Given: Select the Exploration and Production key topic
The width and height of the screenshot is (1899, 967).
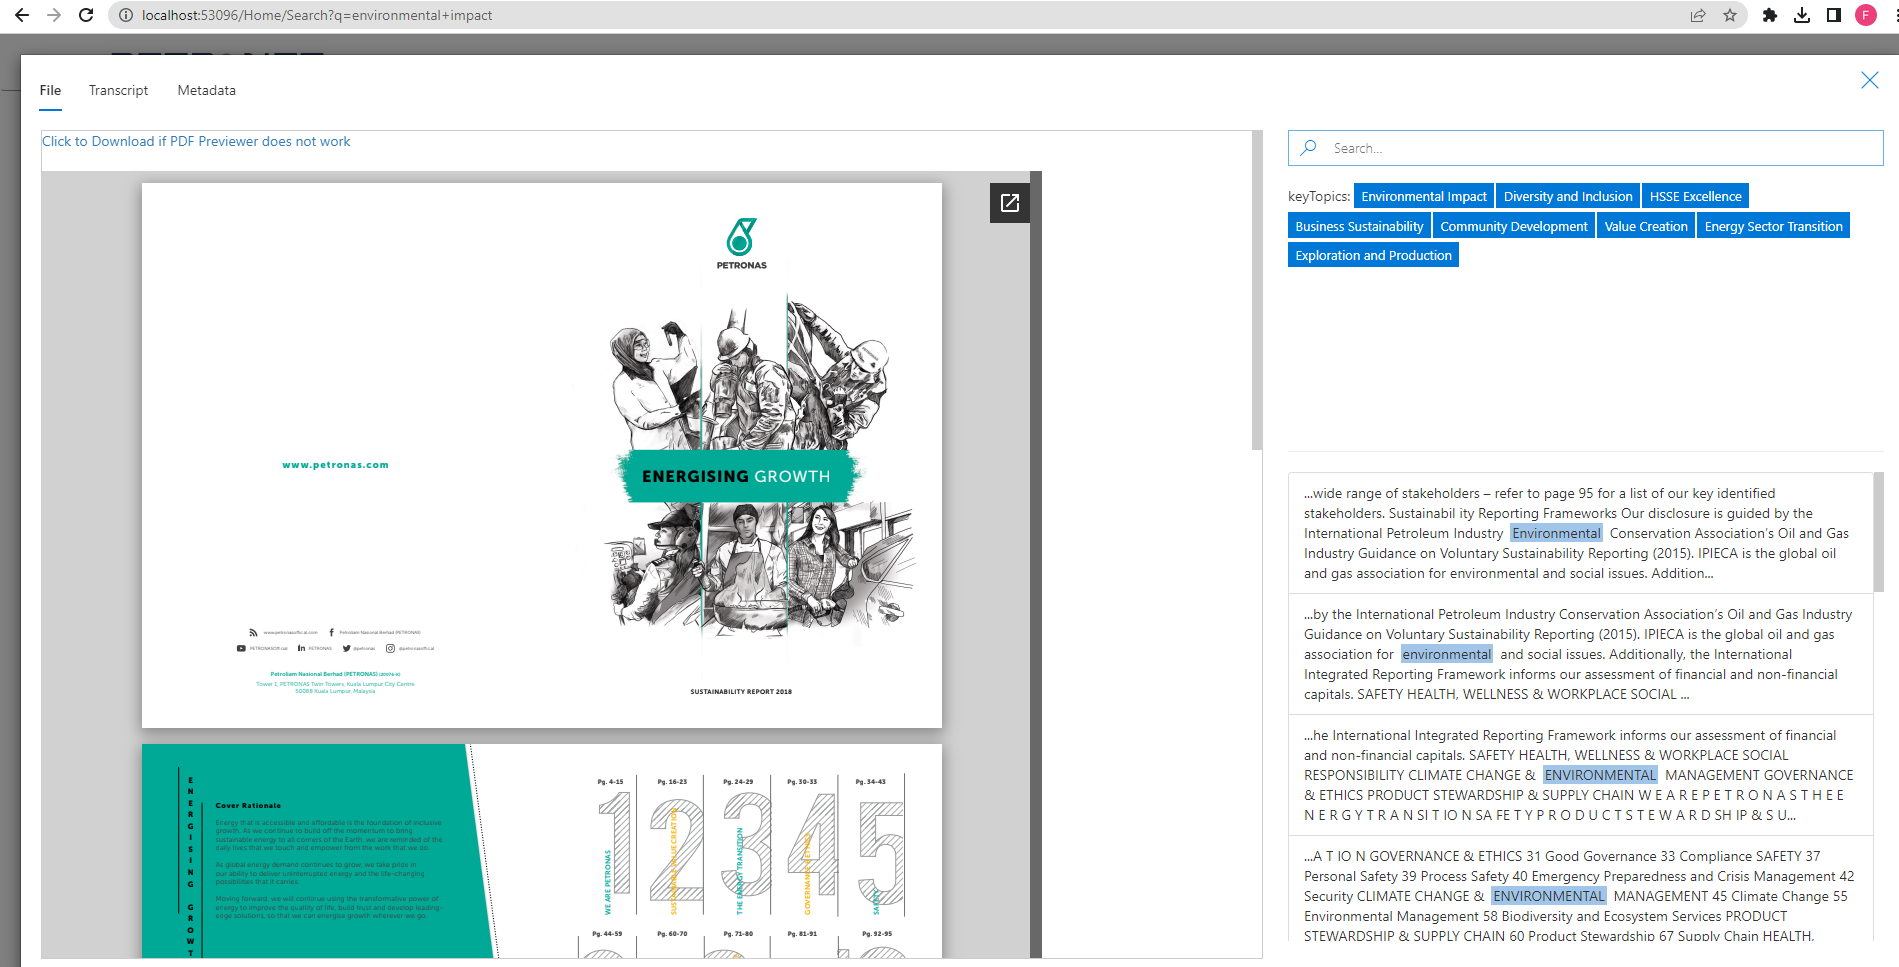Looking at the screenshot, I should 1373,255.
